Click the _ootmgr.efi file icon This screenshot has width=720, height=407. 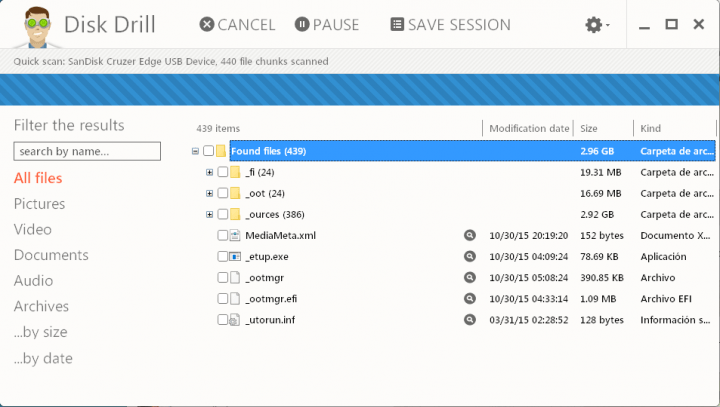click(235, 299)
